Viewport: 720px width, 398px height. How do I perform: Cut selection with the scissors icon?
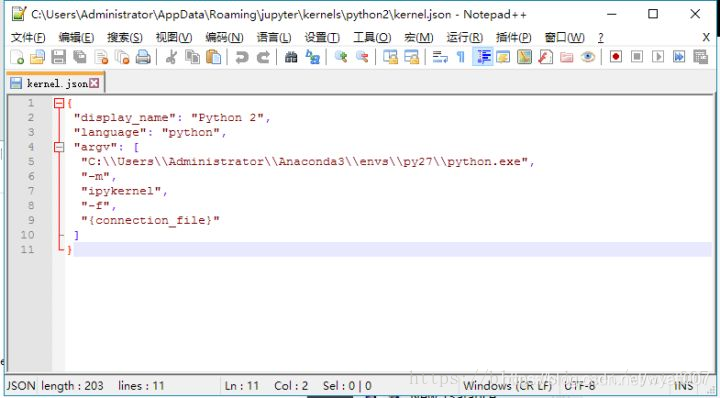tap(171, 57)
